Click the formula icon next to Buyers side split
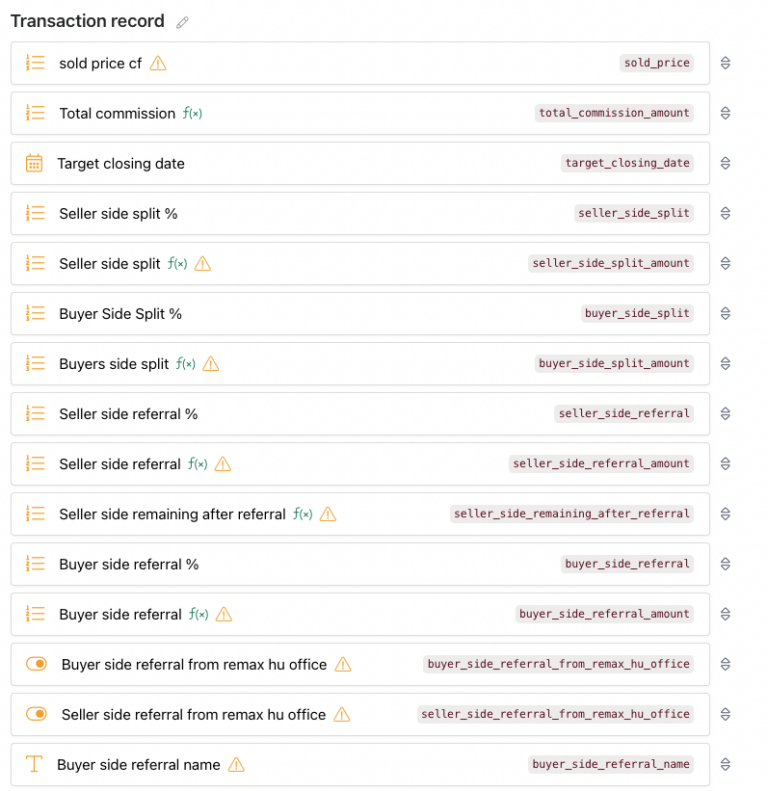This screenshot has width=768, height=791. 186,364
